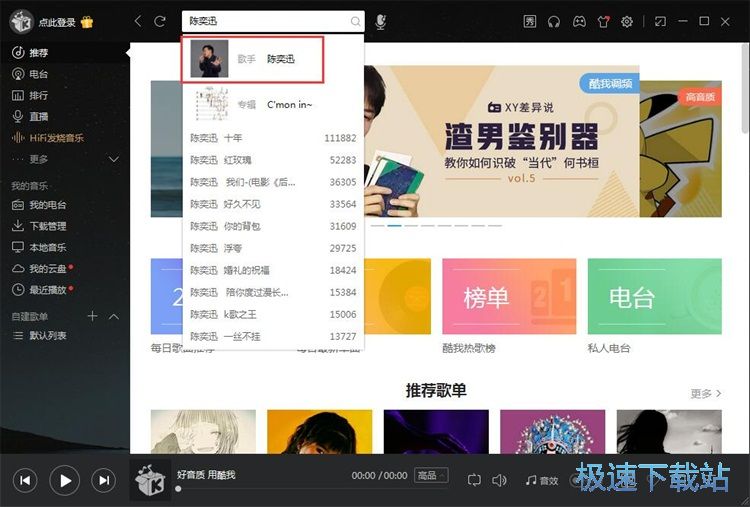This screenshot has height=507, width=750.
Task: Choose suggestion 陈奕迅 我们-(电影
Action: click(273, 182)
